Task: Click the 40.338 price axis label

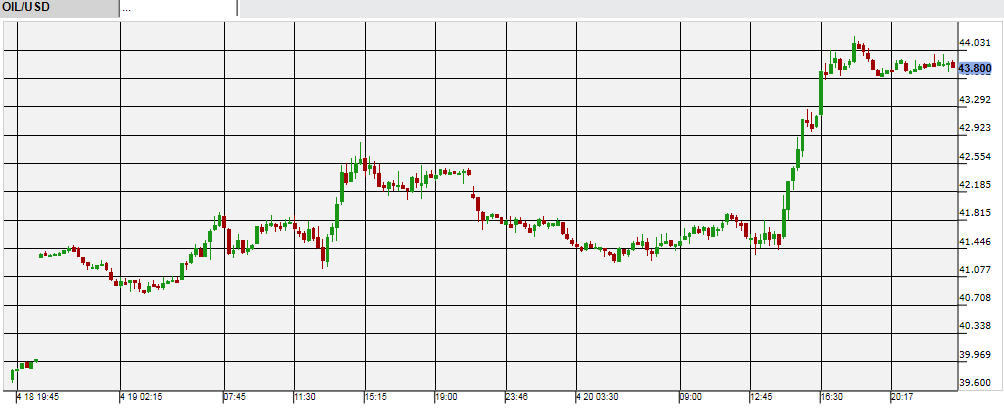Action: (x=975, y=326)
